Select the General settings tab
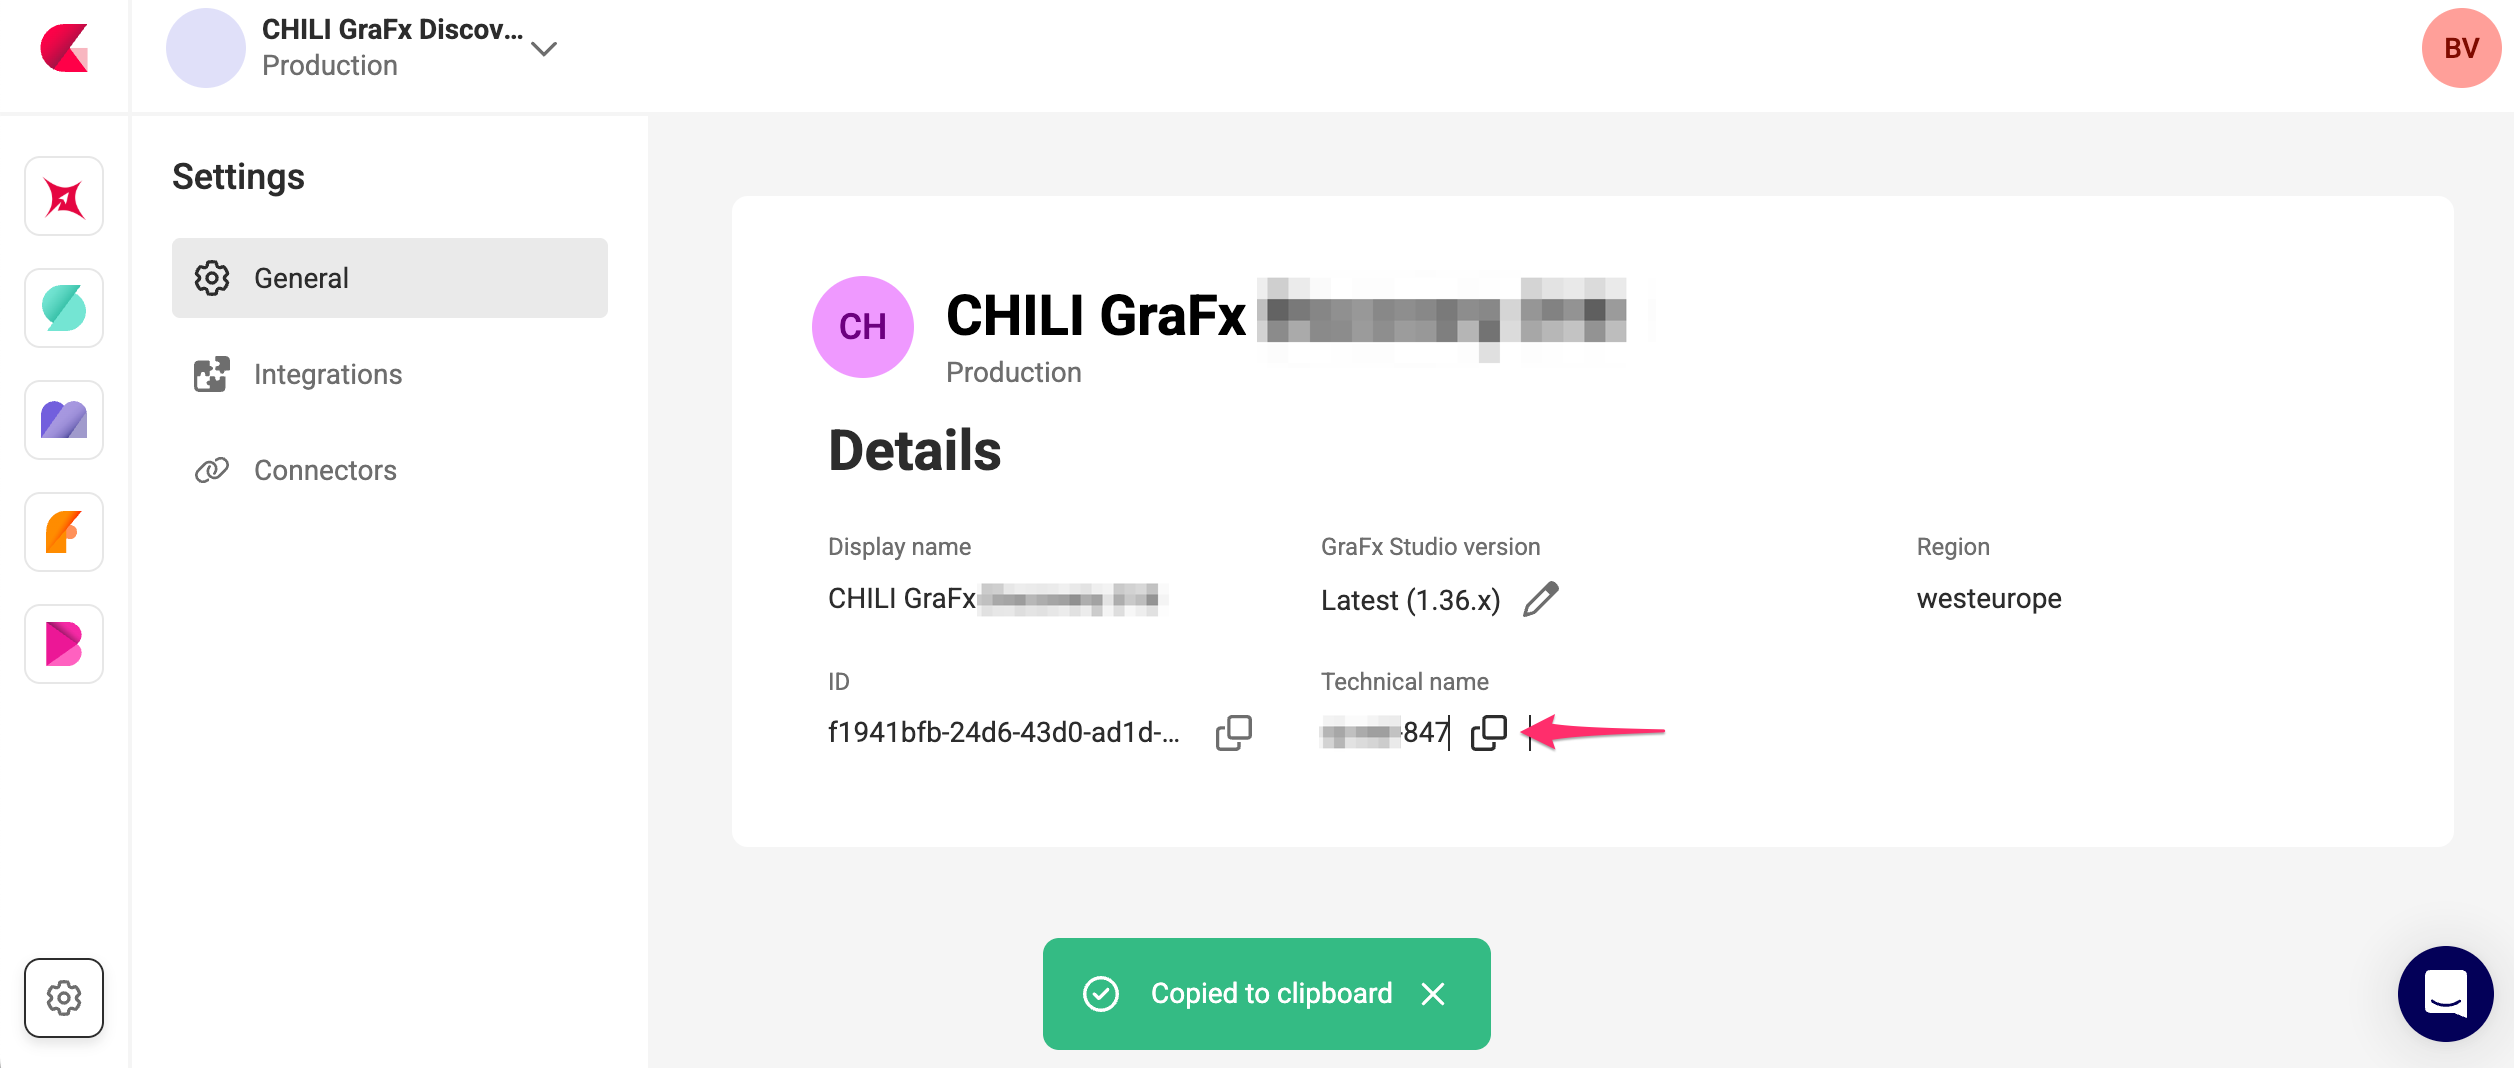This screenshot has height=1068, width=2514. 390,278
